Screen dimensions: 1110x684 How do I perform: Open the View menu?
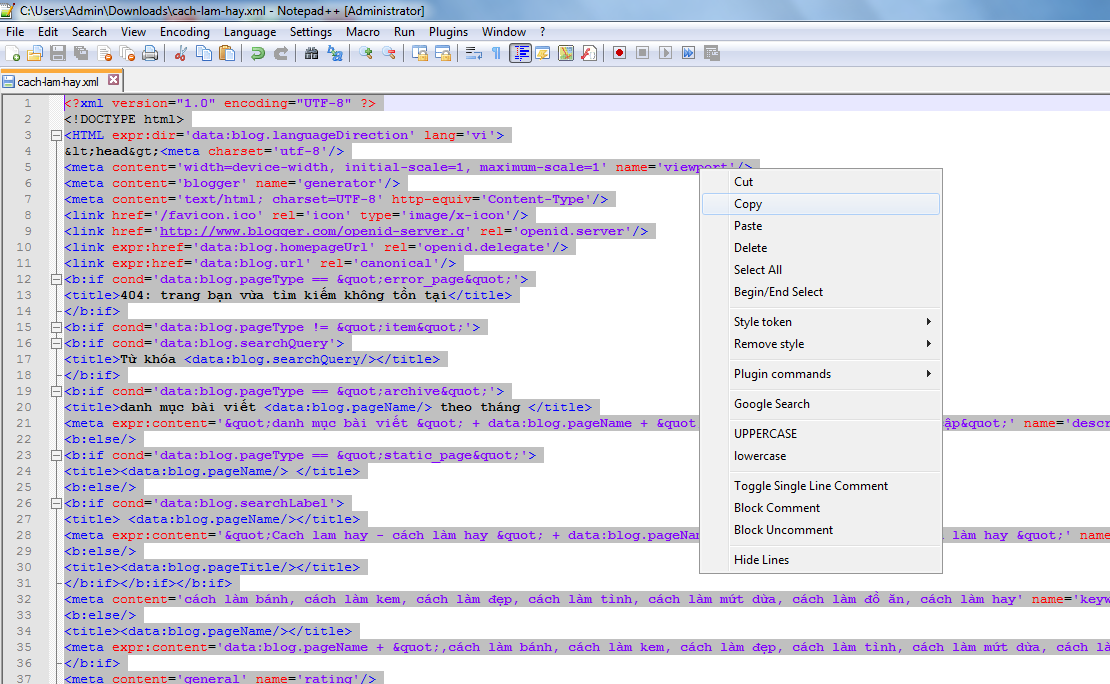click(x=133, y=32)
